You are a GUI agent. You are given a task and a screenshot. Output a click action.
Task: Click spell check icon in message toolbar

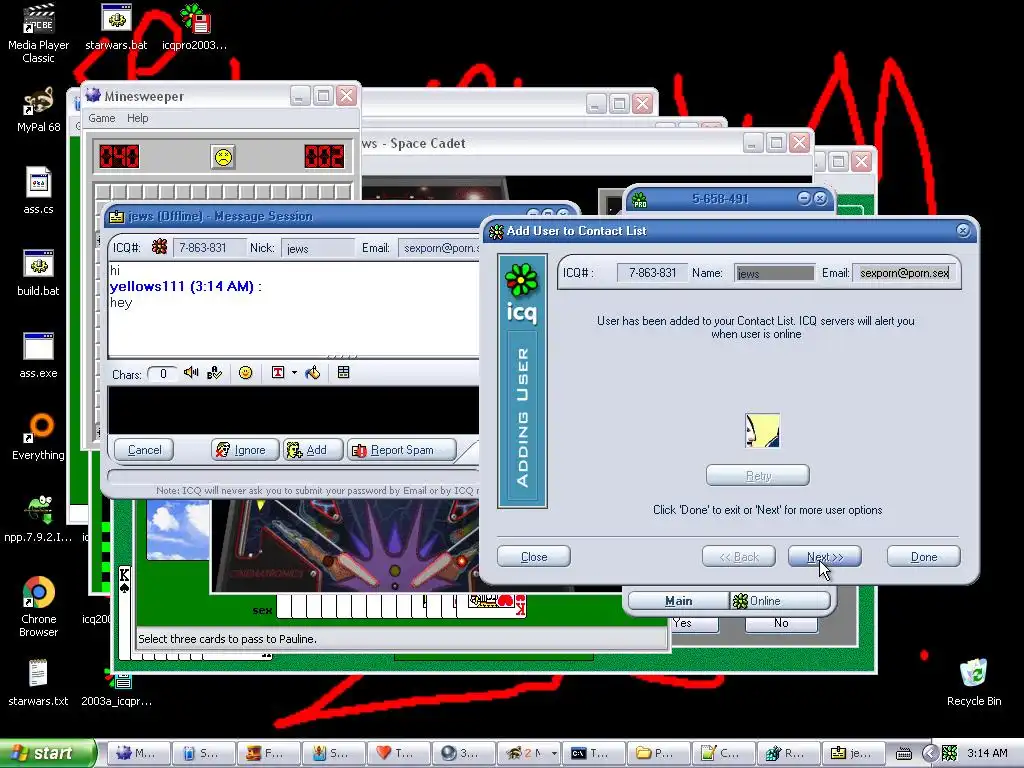pos(214,372)
